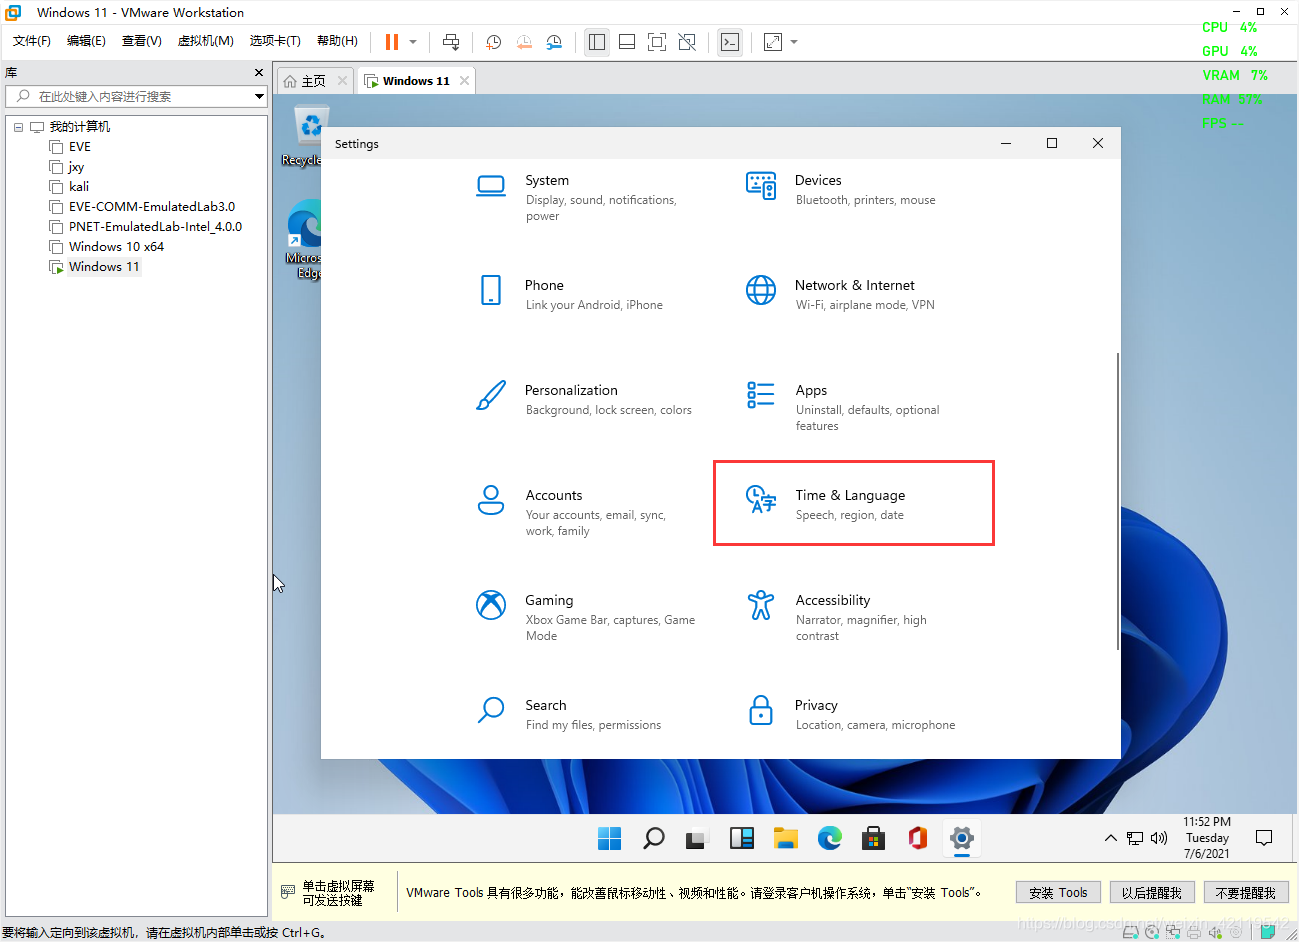This screenshot has width=1299, height=942.
Task: Open taskbar Search in the guest
Action: (653, 838)
